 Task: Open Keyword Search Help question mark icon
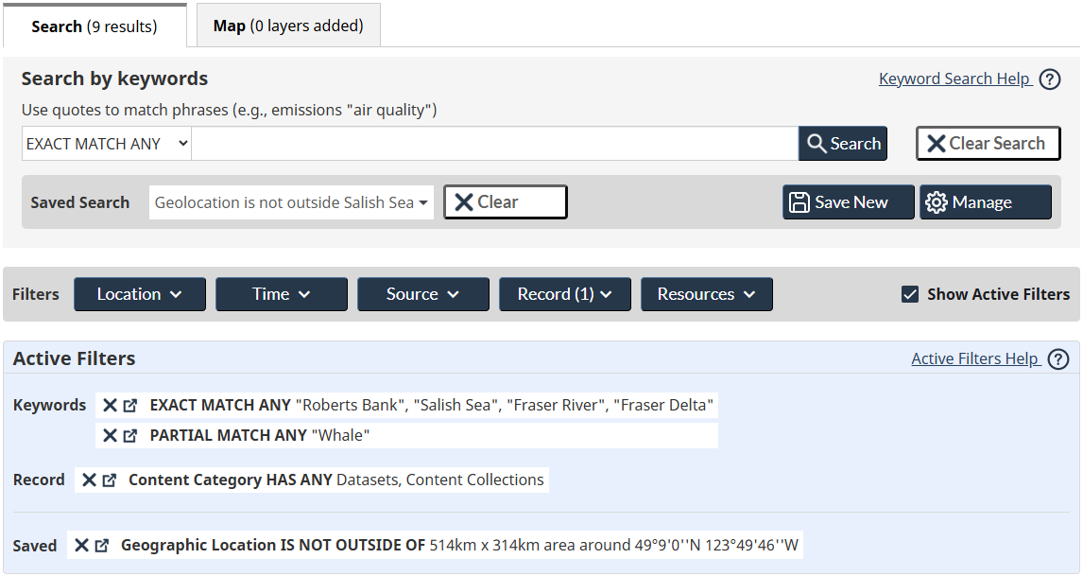coord(1049,78)
